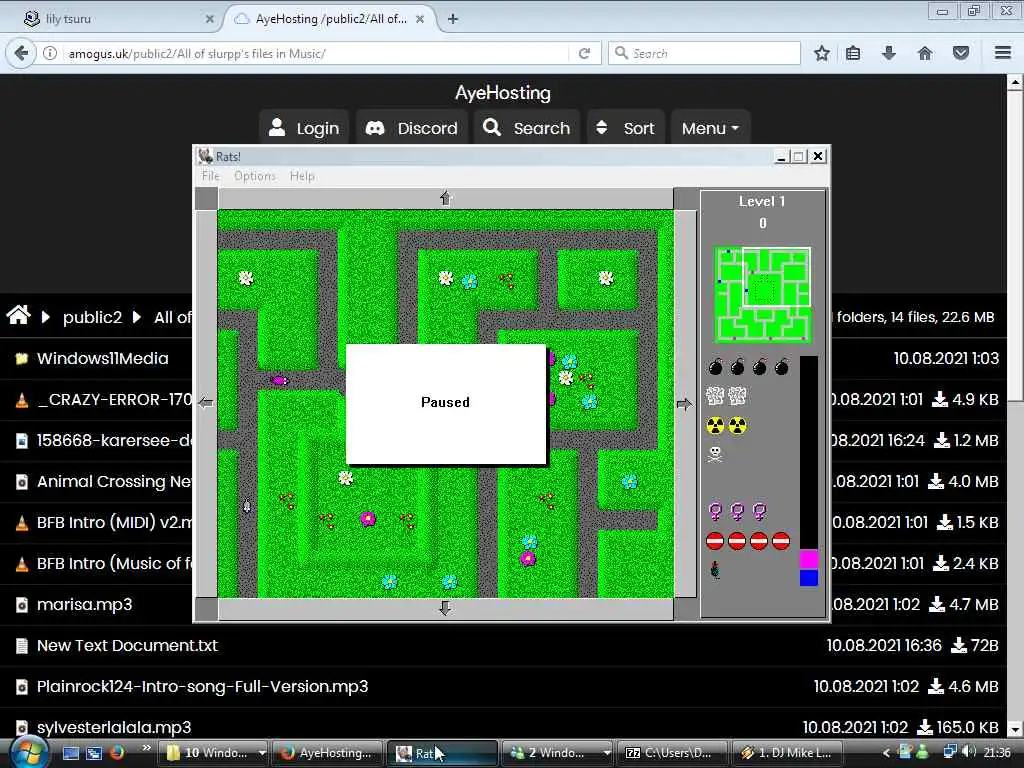Select the leftmost radiation symbol item in Rats
This screenshot has width=1024, height=768.
[x=716, y=426]
